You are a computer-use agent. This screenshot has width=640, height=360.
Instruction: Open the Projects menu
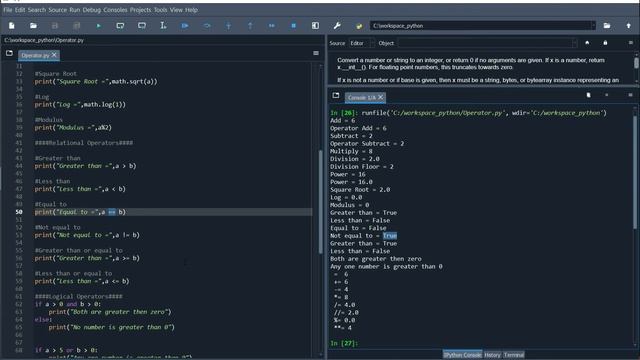point(140,10)
